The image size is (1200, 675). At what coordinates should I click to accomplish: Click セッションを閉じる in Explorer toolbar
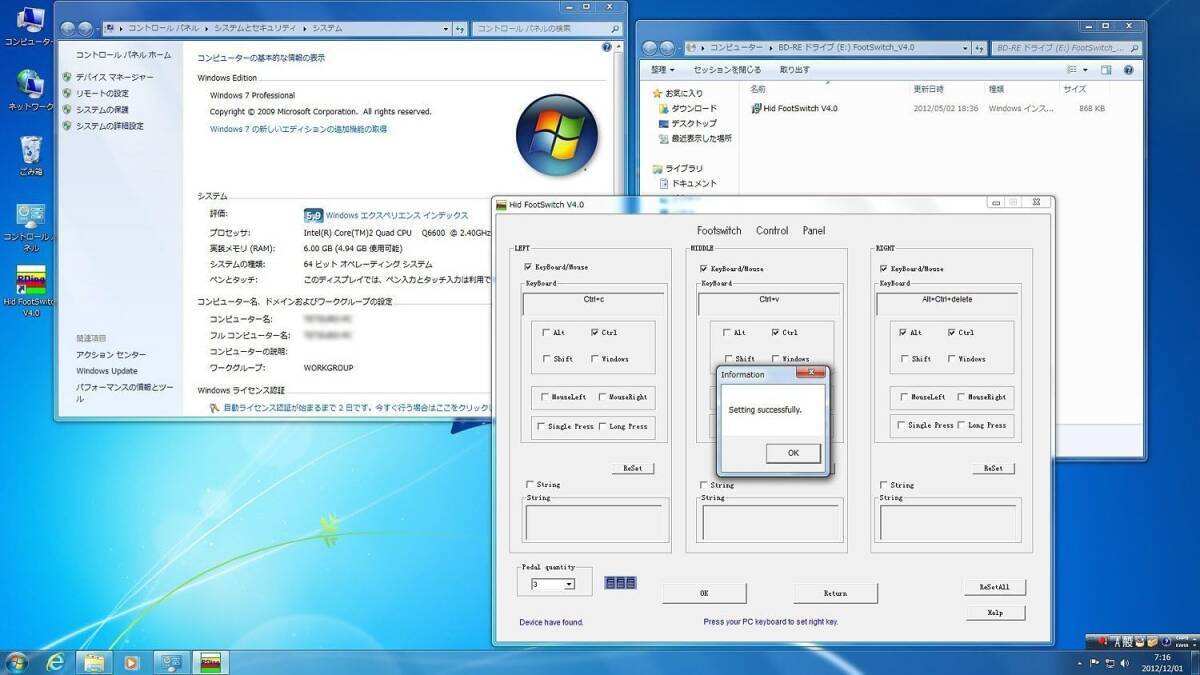(727, 70)
